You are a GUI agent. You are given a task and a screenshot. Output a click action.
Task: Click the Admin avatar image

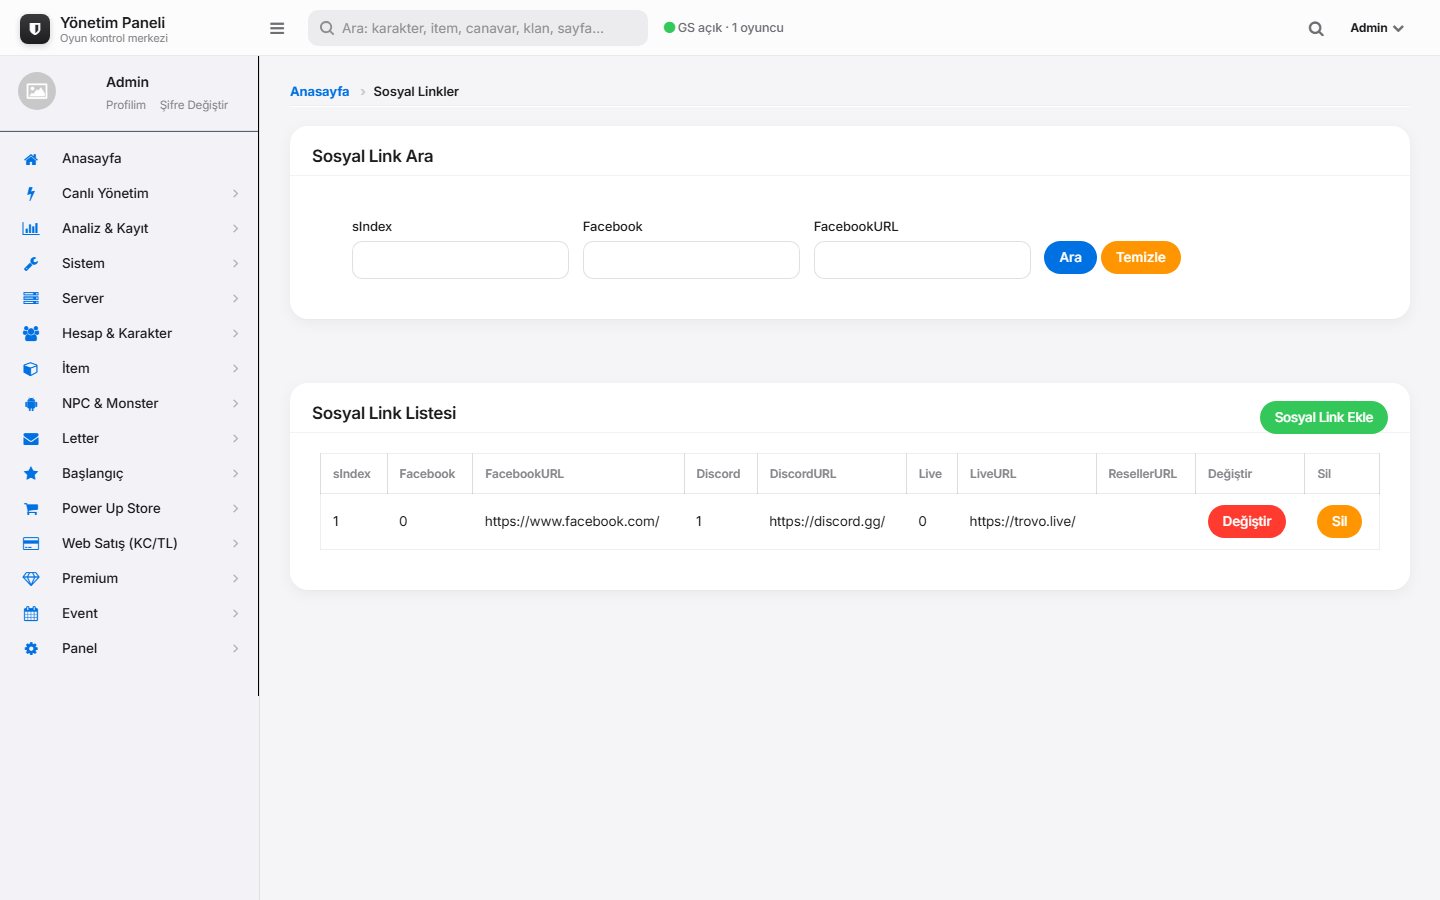(x=37, y=91)
